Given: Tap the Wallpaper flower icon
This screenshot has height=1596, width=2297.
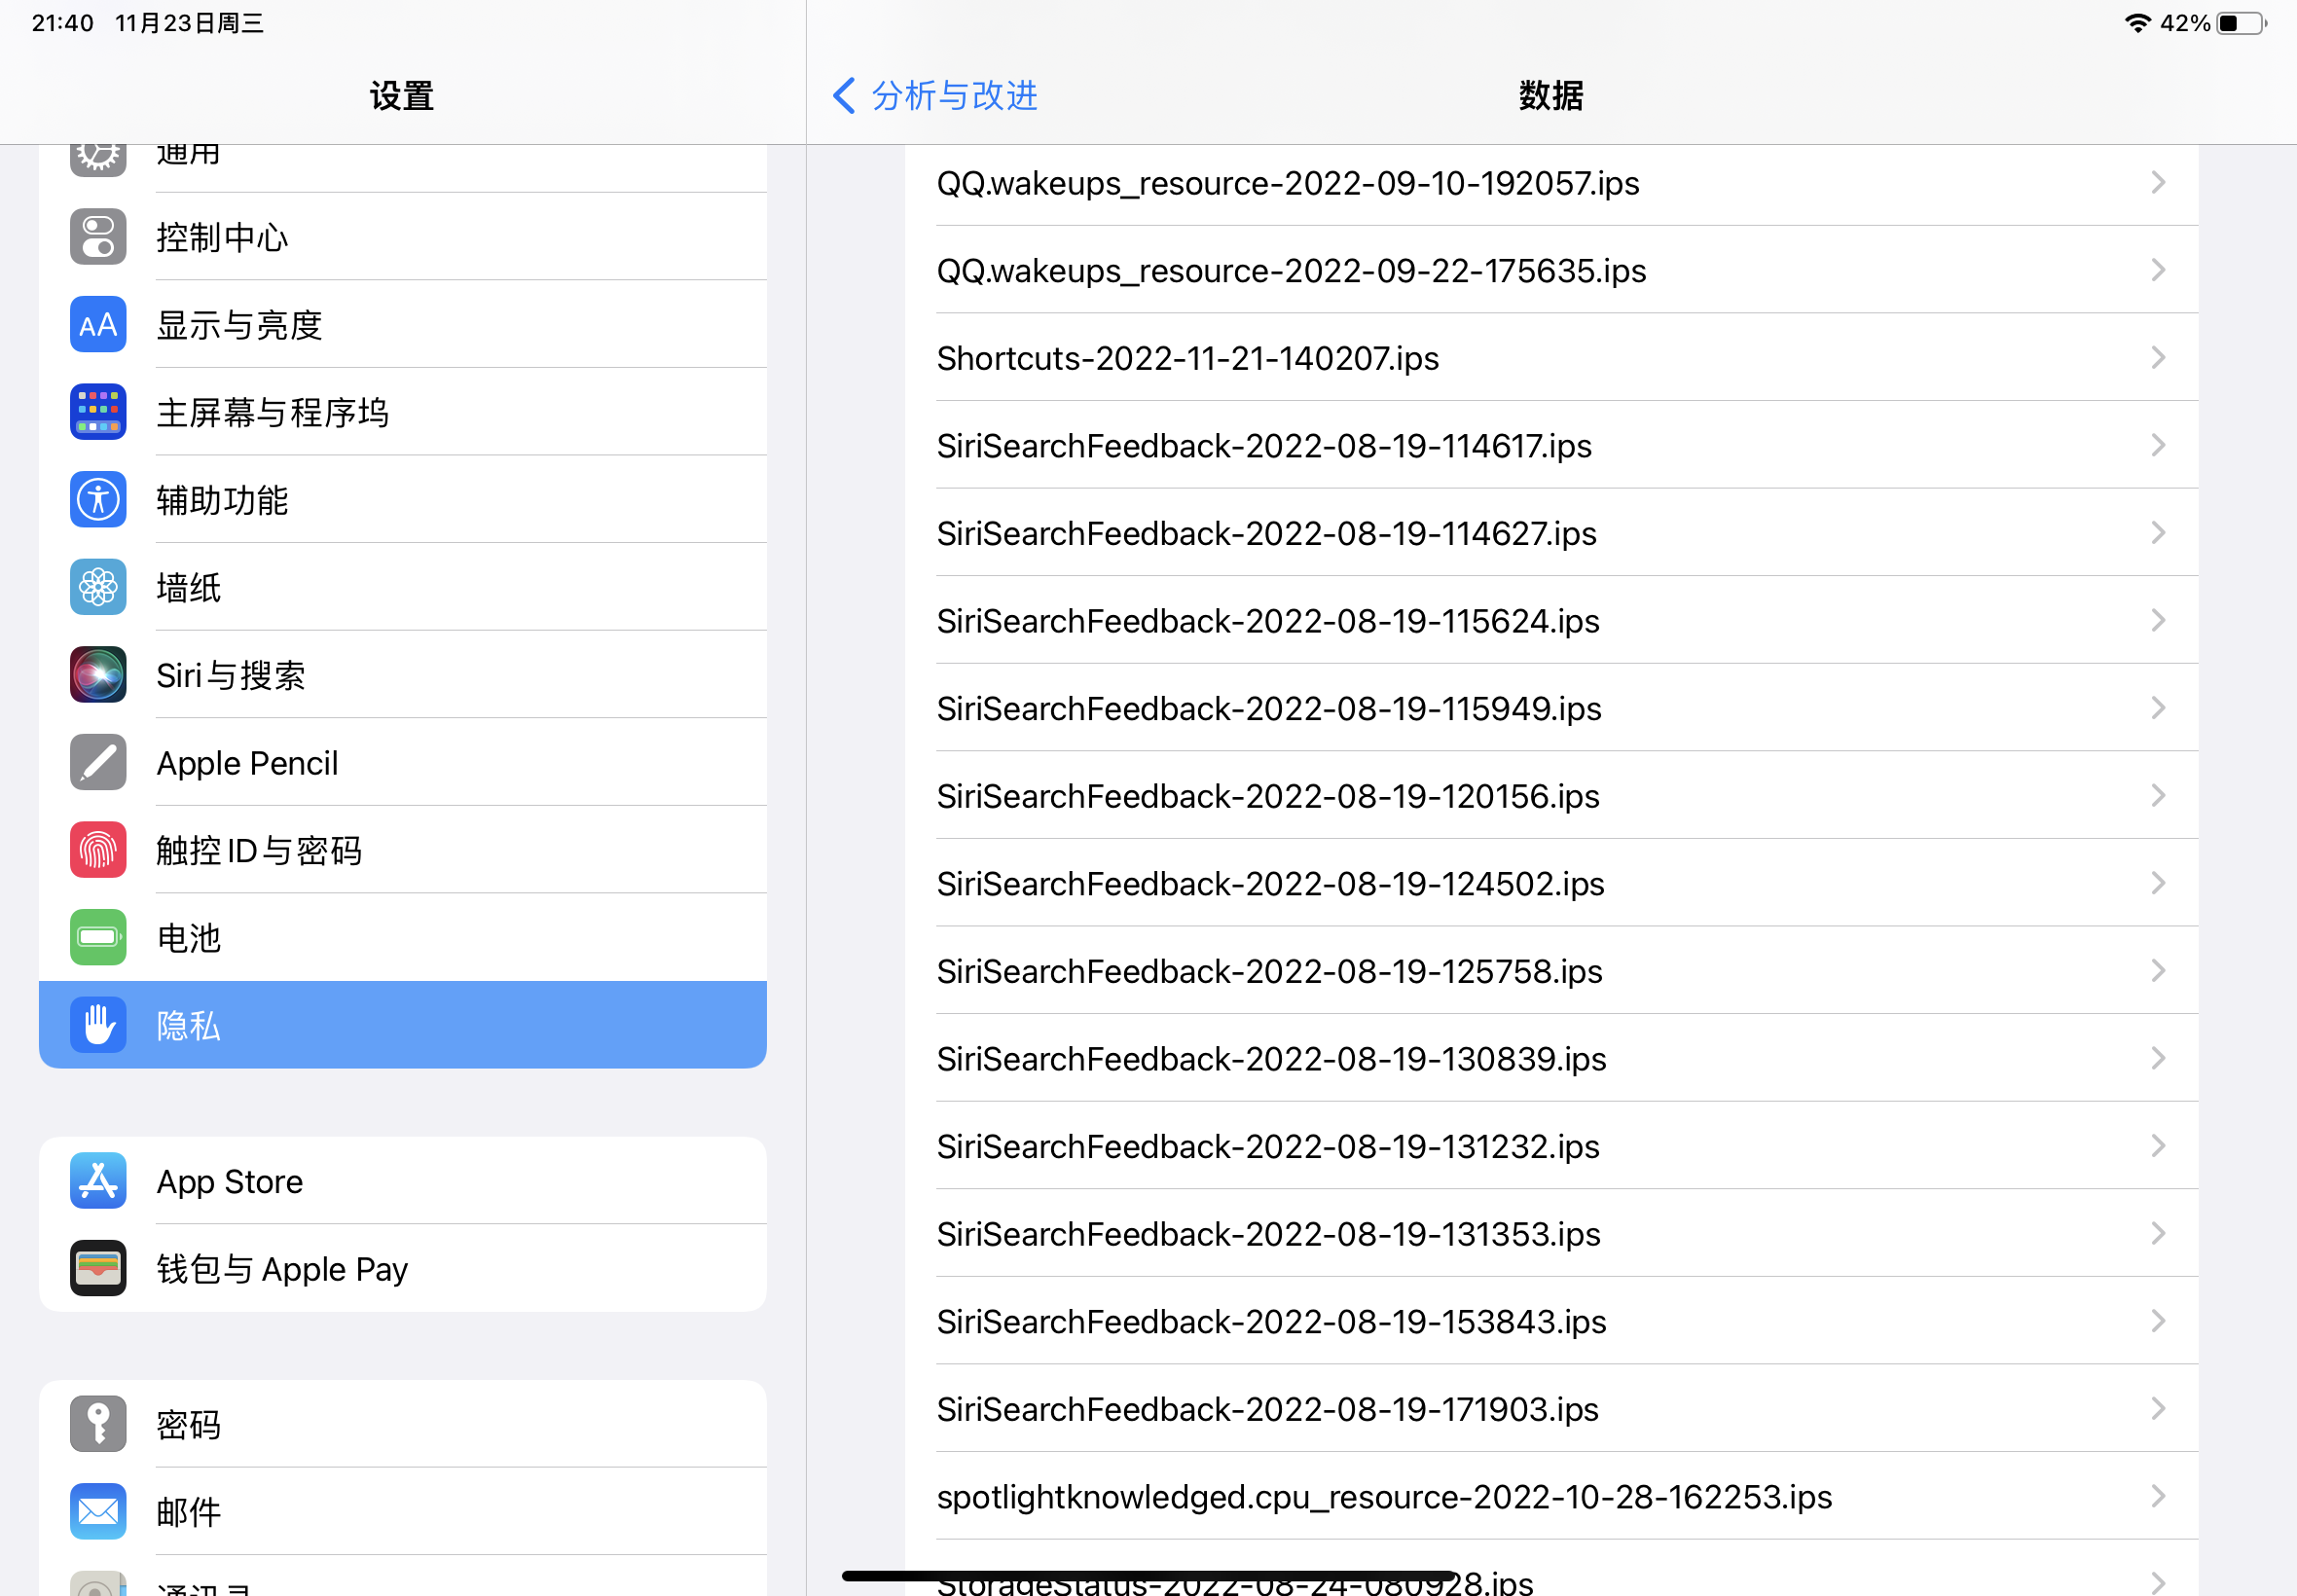Looking at the screenshot, I should [98, 587].
